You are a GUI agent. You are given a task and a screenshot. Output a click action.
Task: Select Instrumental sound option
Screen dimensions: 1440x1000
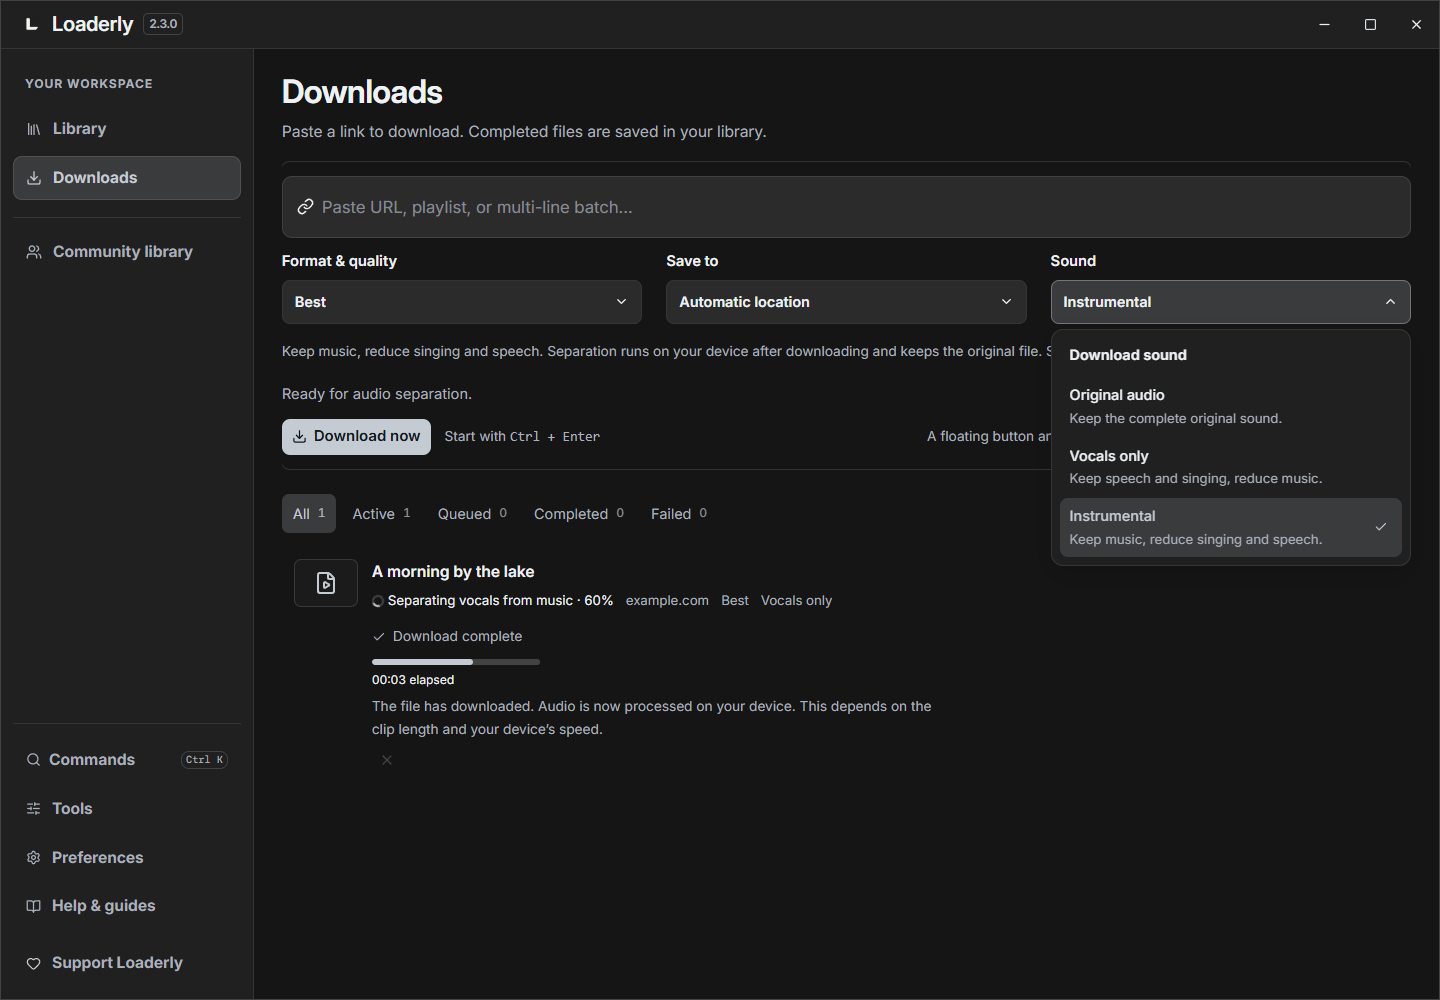click(x=1231, y=528)
